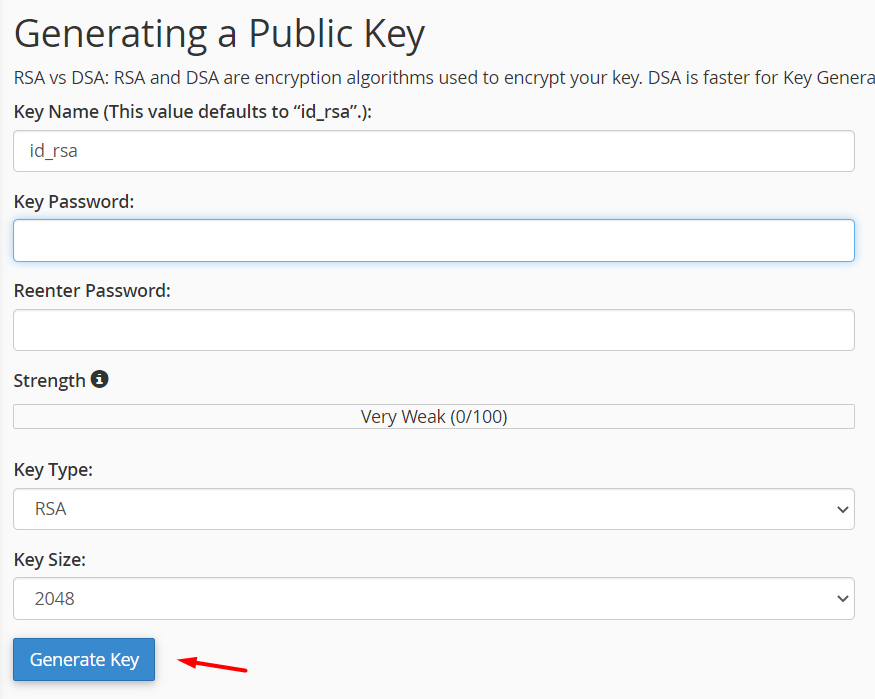Click the Key Size label

click(50, 560)
